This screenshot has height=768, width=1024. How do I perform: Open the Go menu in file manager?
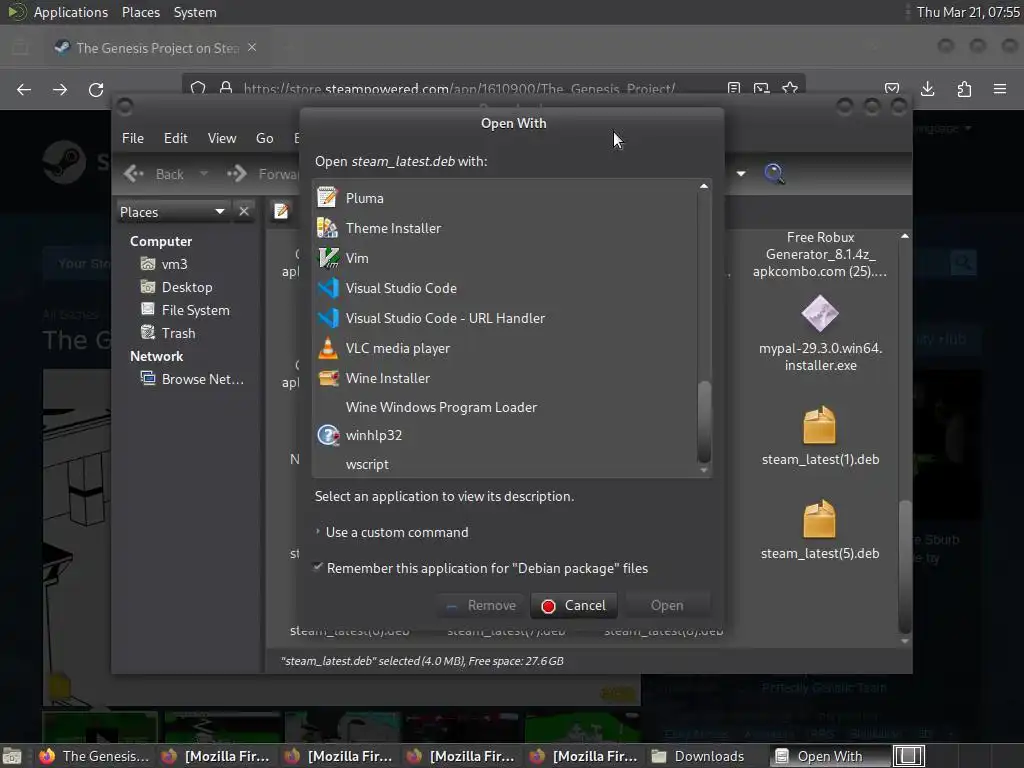(x=264, y=138)
